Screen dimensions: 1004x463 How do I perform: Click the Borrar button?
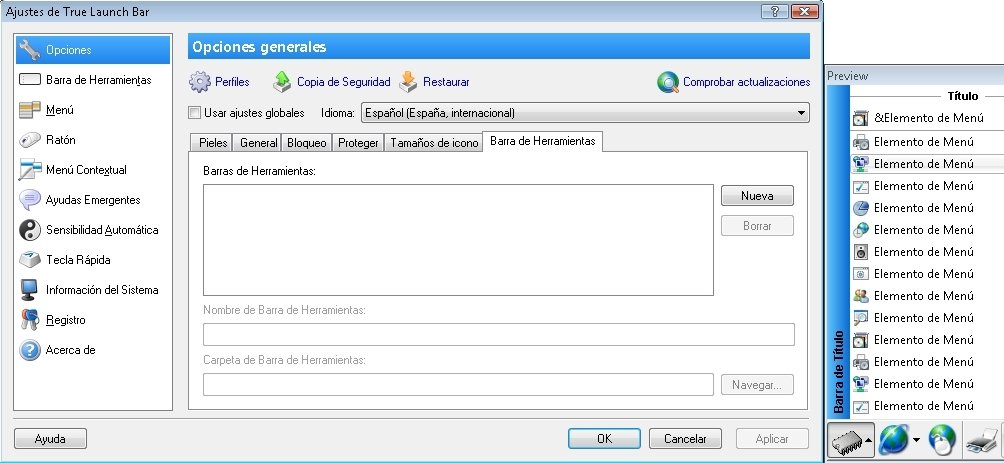(x=757, y=226)
